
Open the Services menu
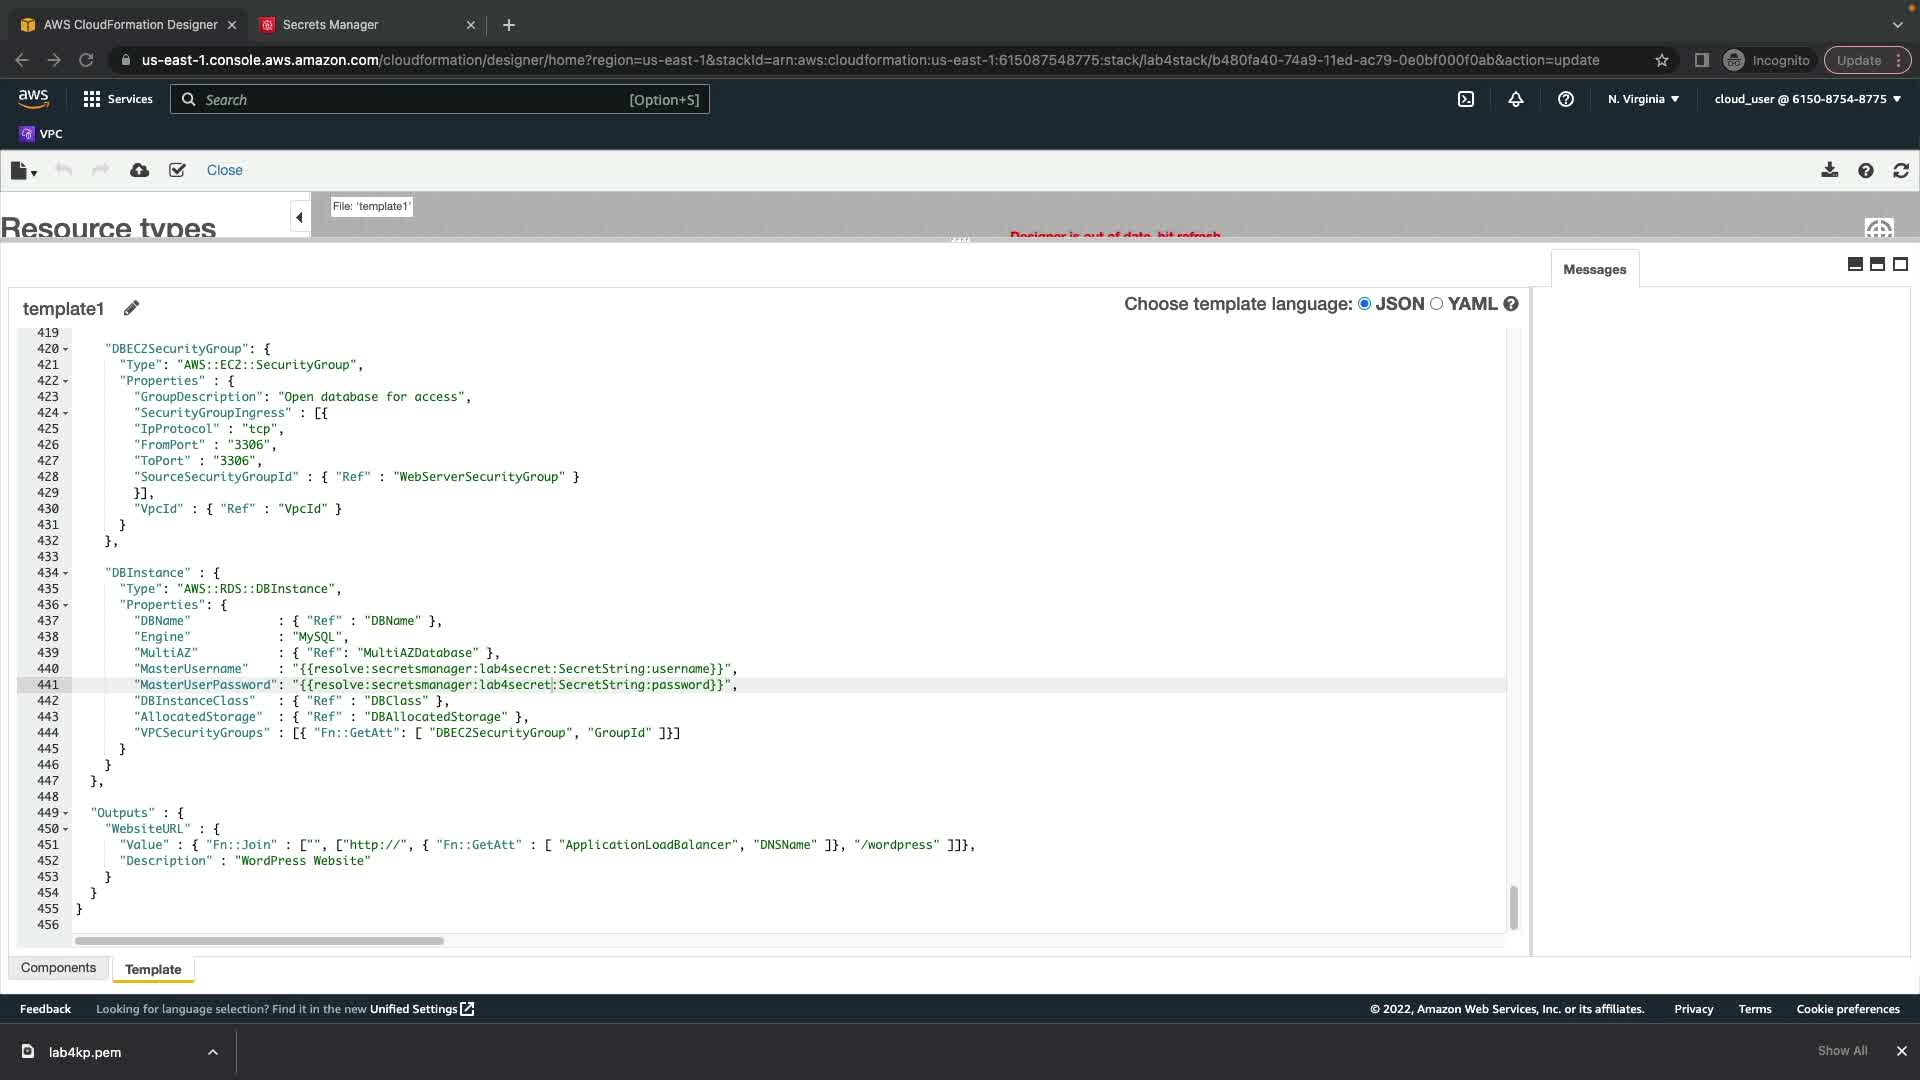tap(118, 99)
